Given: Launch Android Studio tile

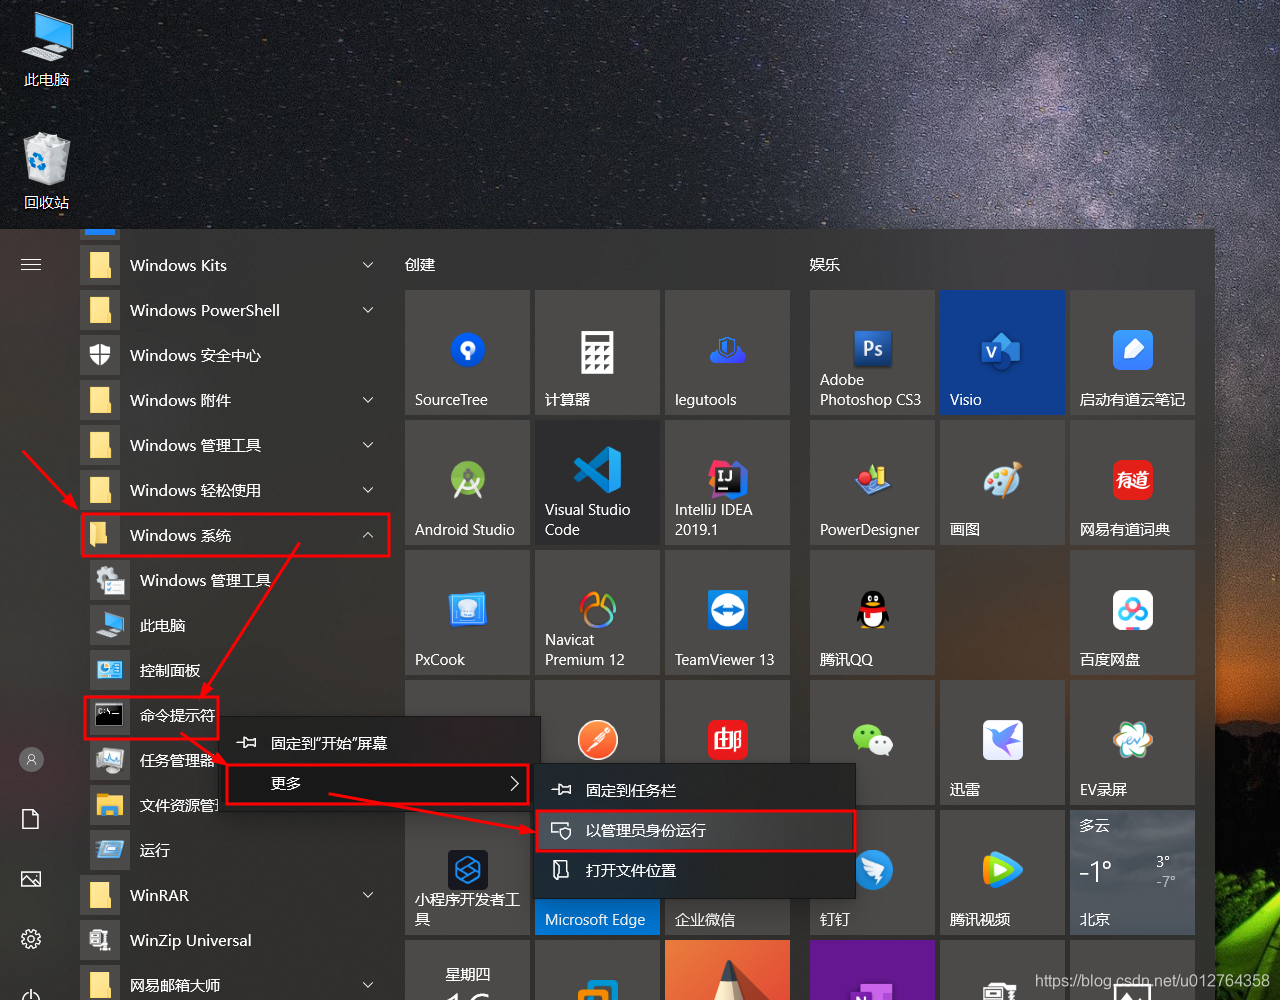Looking at the screenshot, I should coord(467,482).
